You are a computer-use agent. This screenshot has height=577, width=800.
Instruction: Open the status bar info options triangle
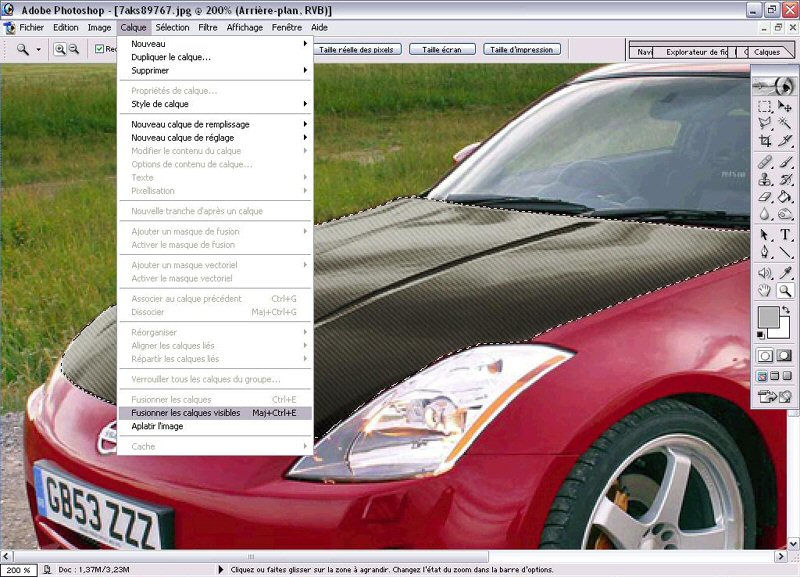(x=221, y=569)
